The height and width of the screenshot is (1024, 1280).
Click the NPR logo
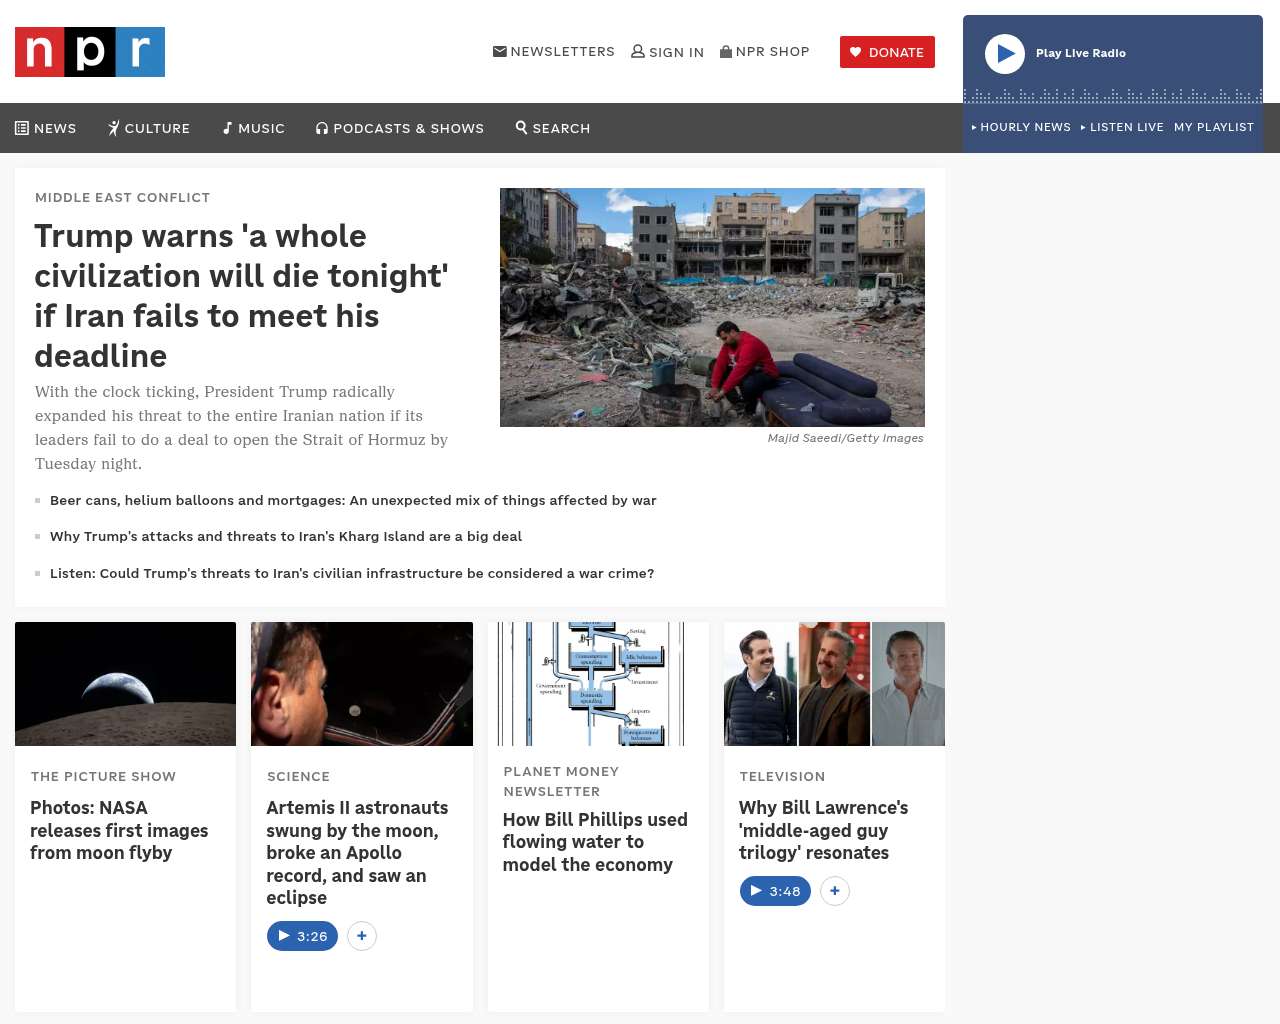pos(90,52)
